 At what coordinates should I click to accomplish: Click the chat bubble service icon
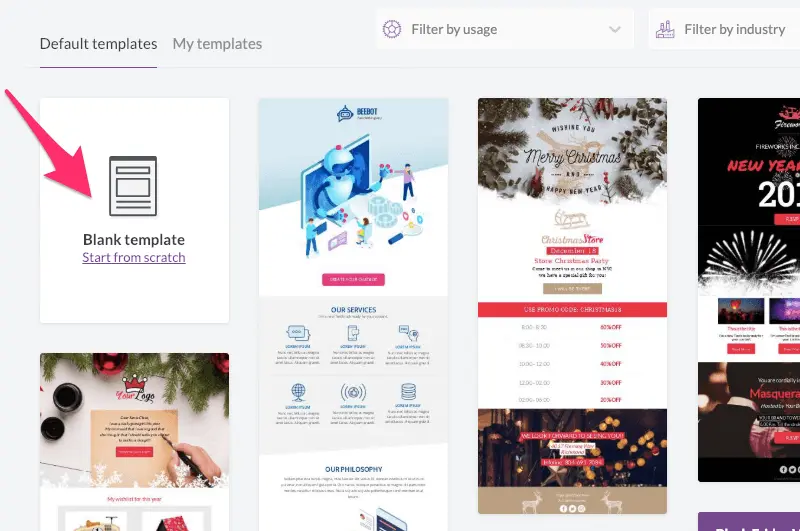[x=298, y=333]
